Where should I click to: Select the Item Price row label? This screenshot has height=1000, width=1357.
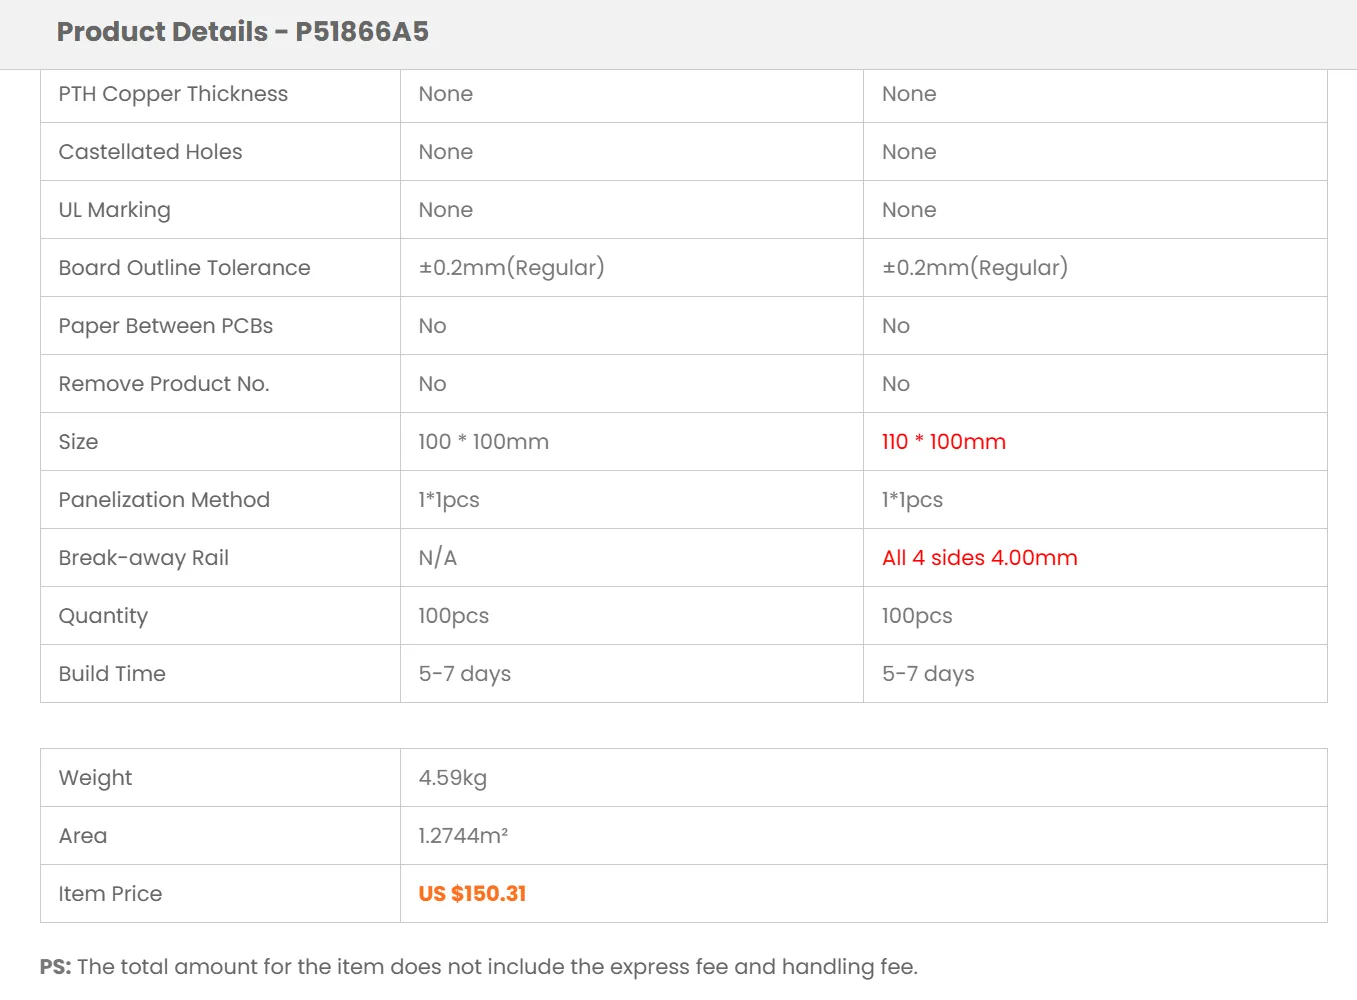pyautogui.click(x=110, y=894)
